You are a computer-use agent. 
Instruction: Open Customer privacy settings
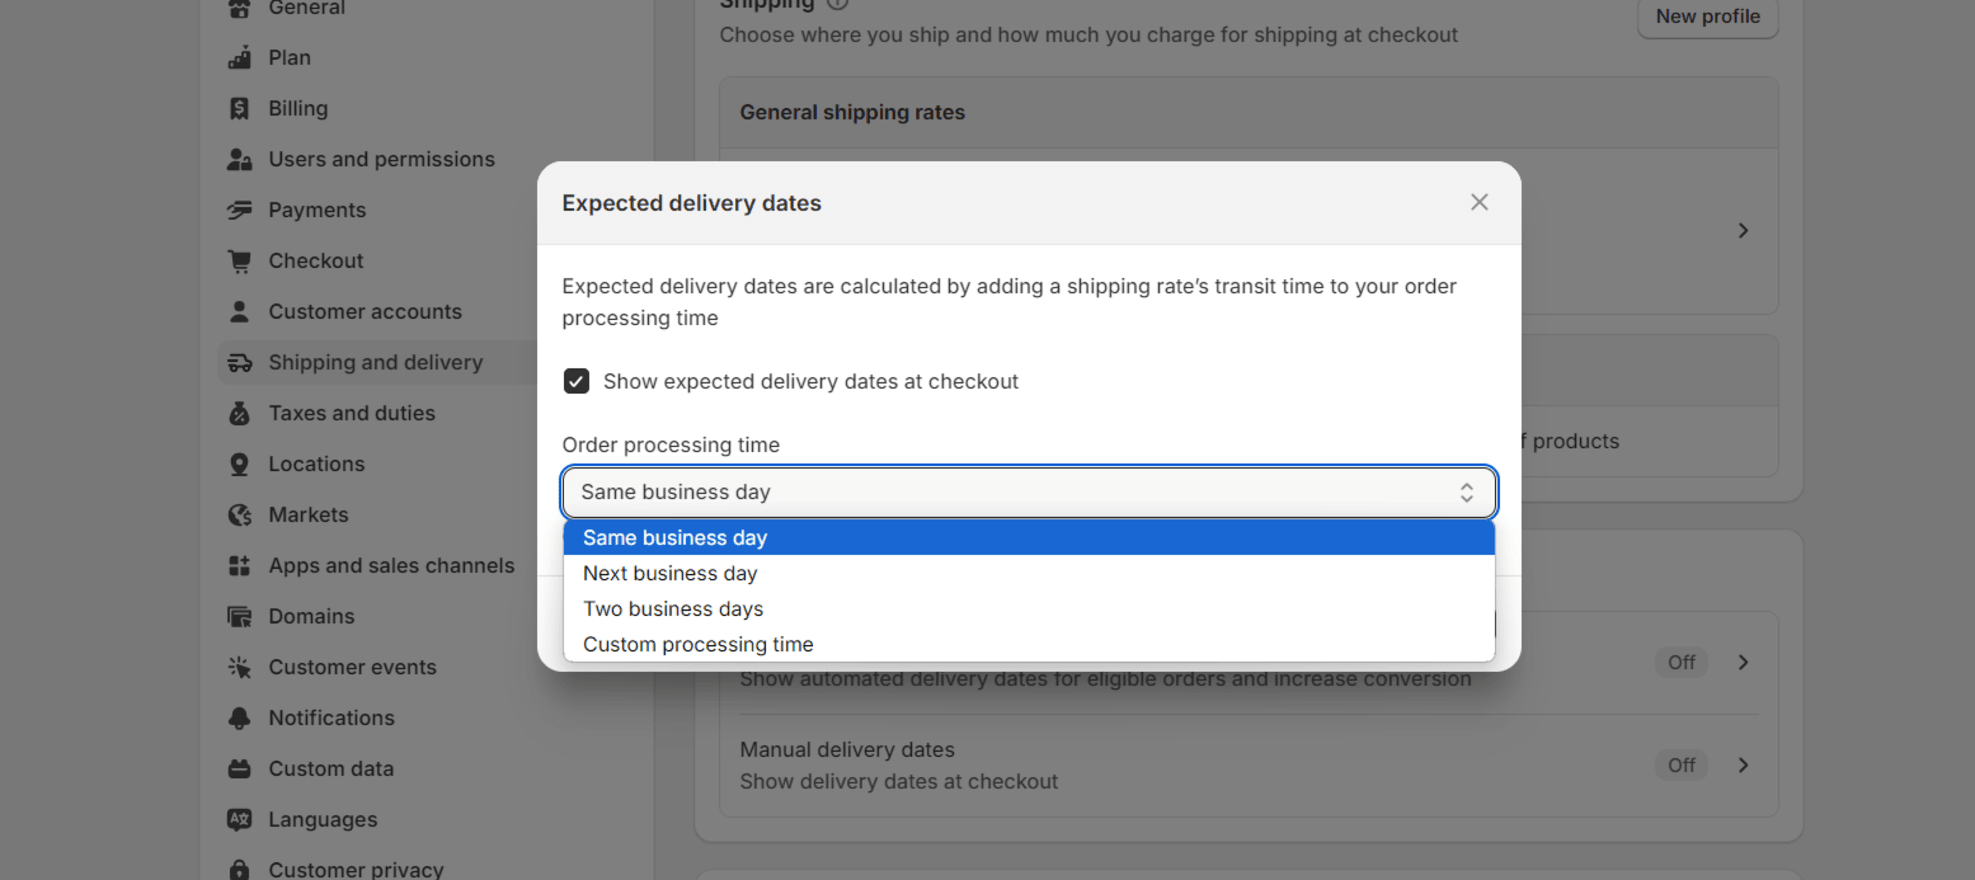pos(355,868)
